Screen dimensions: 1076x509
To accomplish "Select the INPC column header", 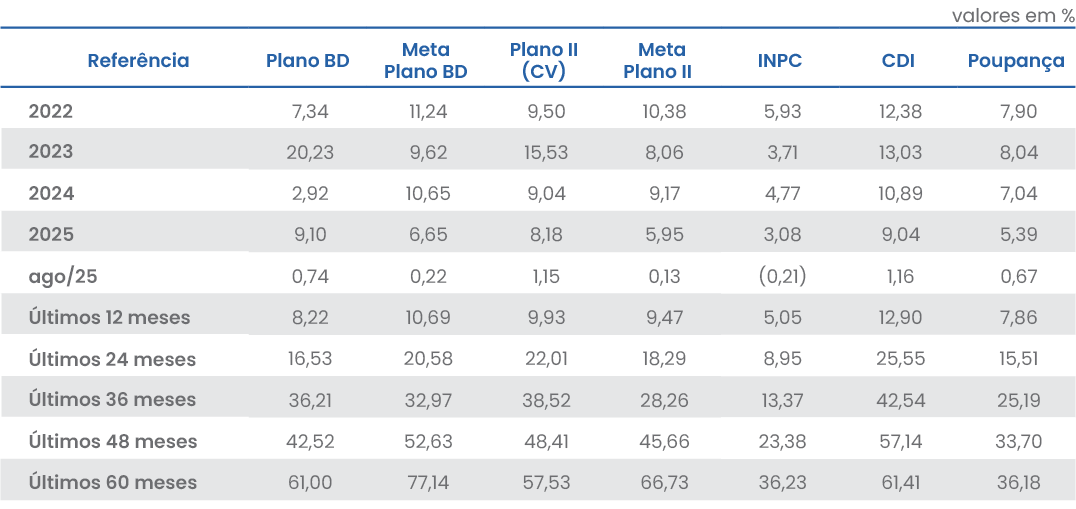I will 780,61.
